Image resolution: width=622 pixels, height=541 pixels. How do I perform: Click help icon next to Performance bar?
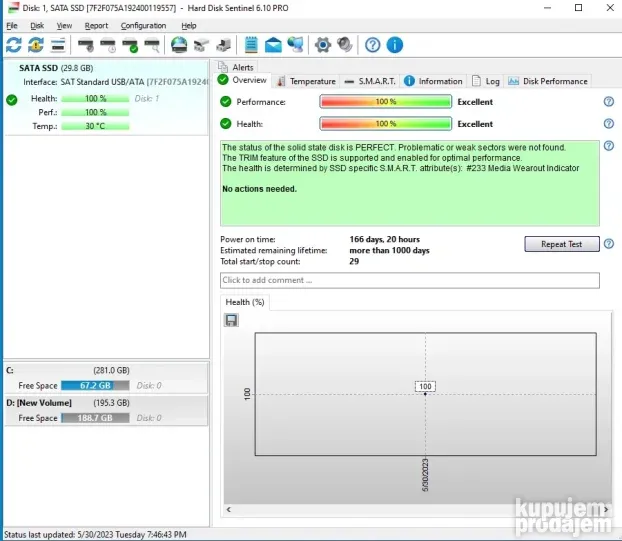(608, 102)
